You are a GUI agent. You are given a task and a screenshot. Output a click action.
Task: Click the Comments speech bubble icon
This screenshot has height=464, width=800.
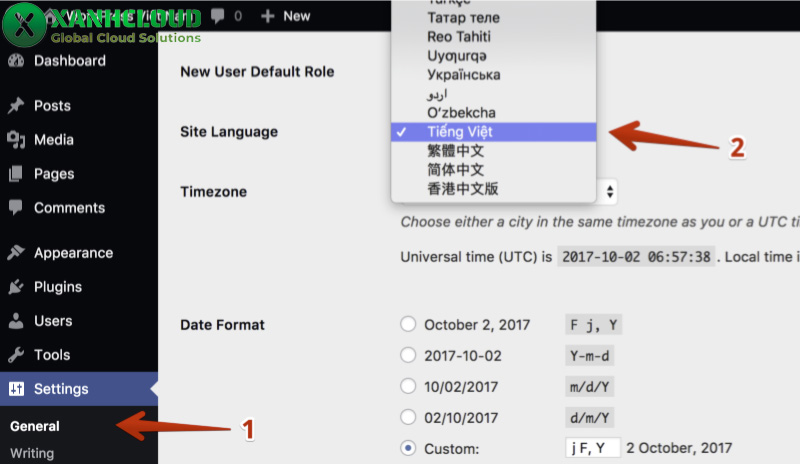click(x=15, y=208)
